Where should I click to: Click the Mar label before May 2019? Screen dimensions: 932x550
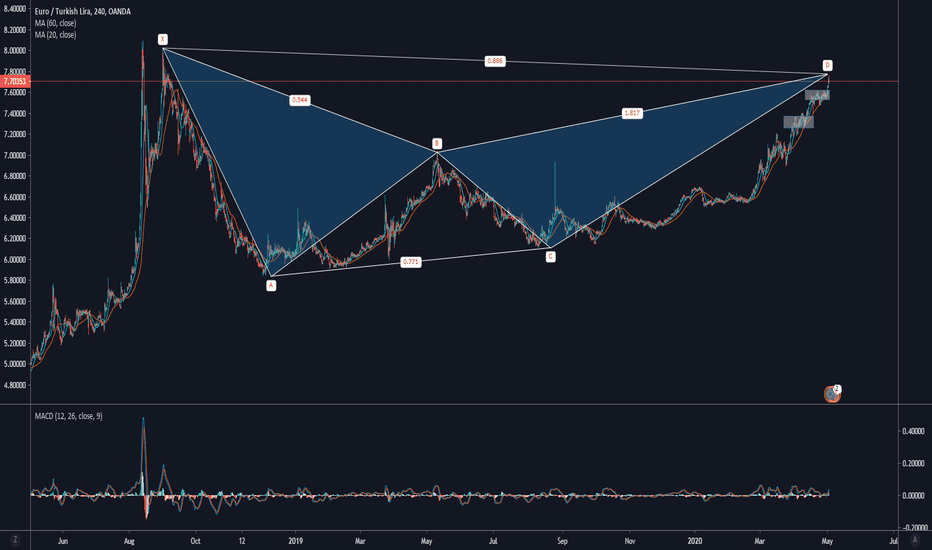(x=360, y=541)
